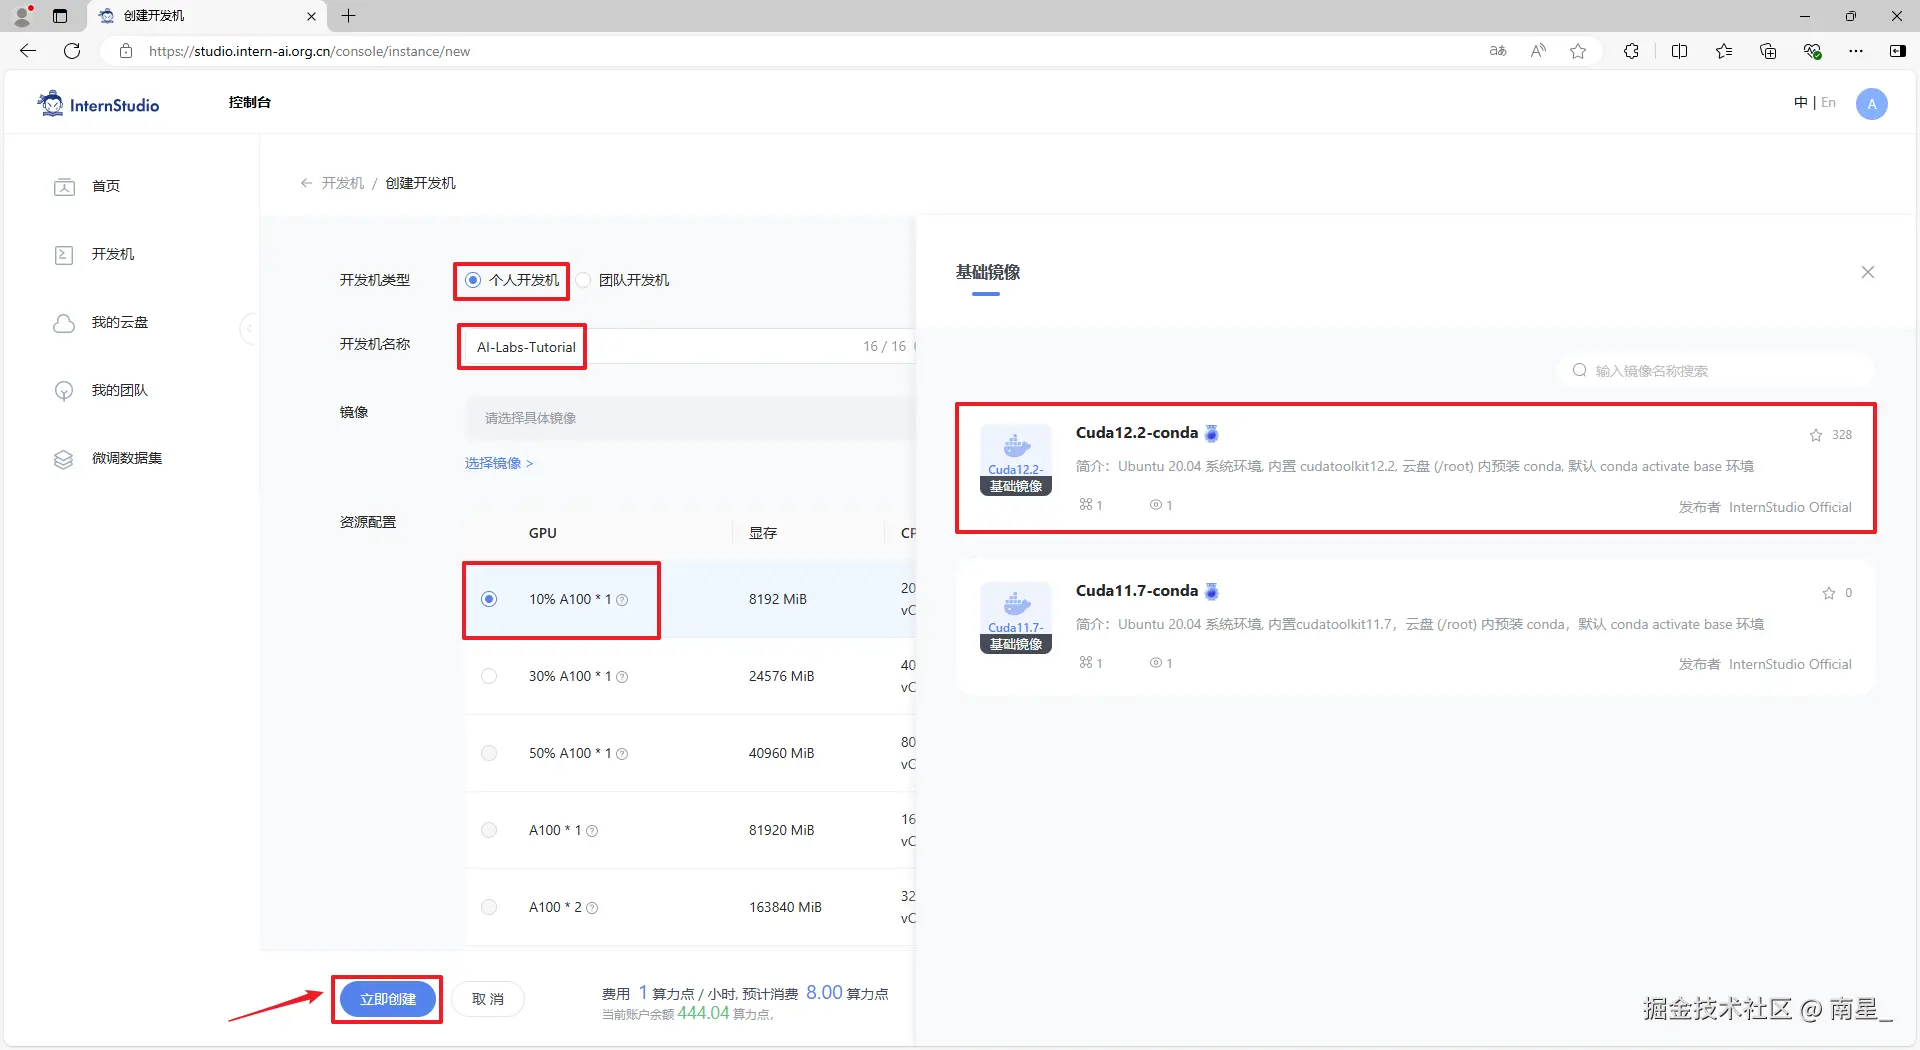Click the 开发机名称 input field
The height and width of the screenshot is (1050, 1920).
[x=690, y=346]
